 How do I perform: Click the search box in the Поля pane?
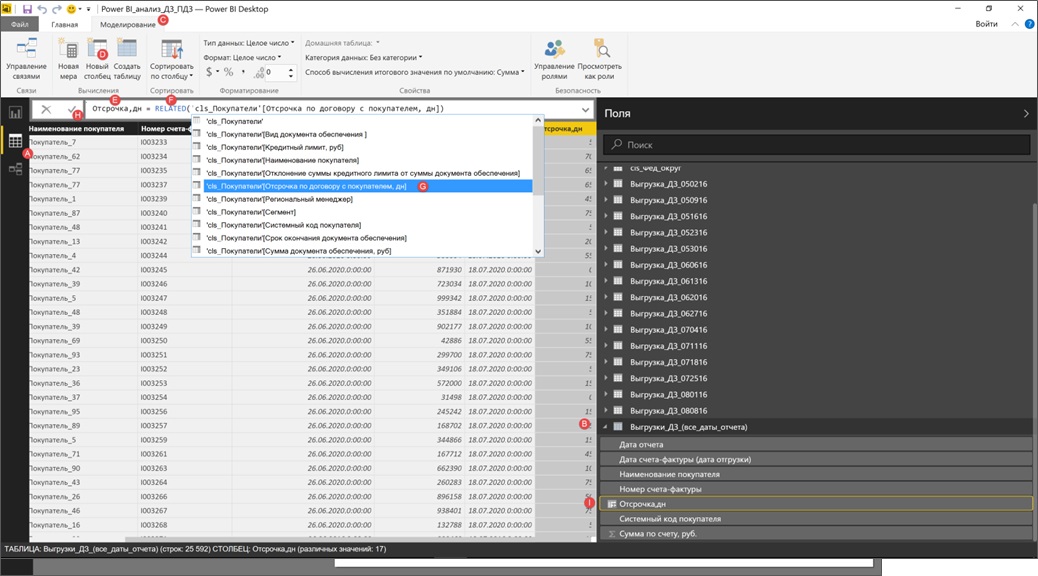[x=816, y=144]
